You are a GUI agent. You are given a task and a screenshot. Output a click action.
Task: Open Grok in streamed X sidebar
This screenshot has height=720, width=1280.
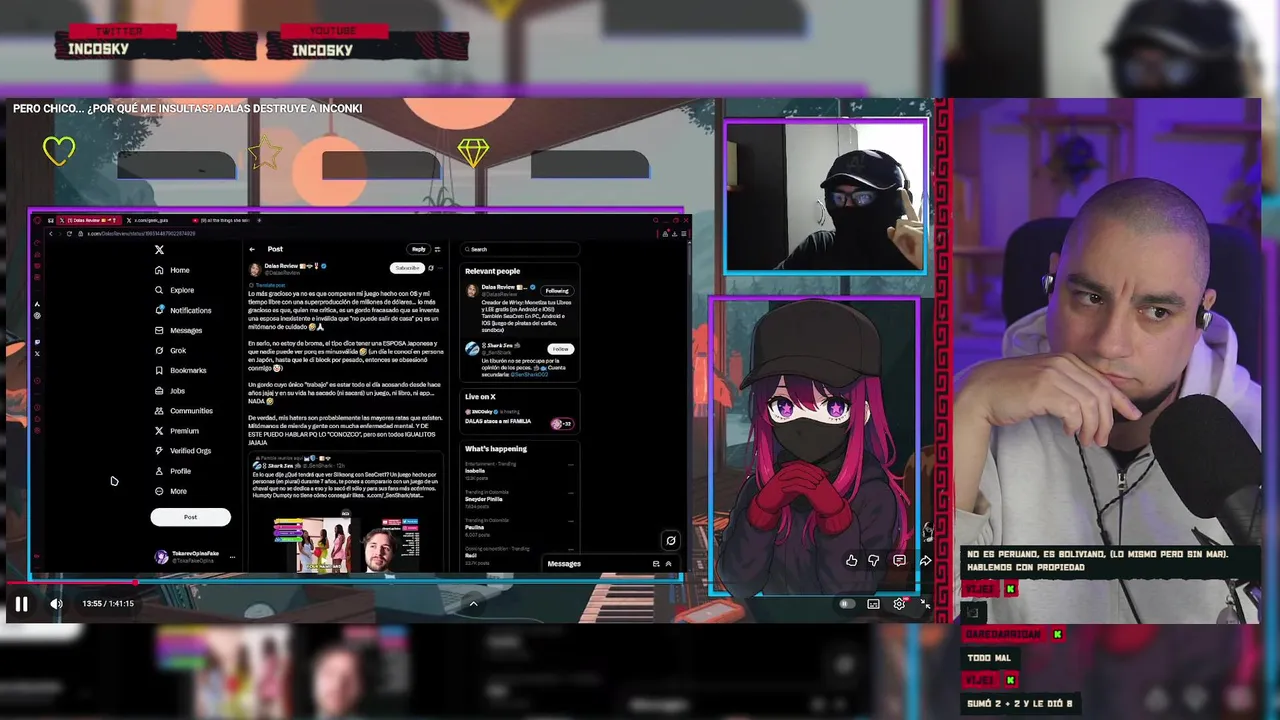(171, 350)
